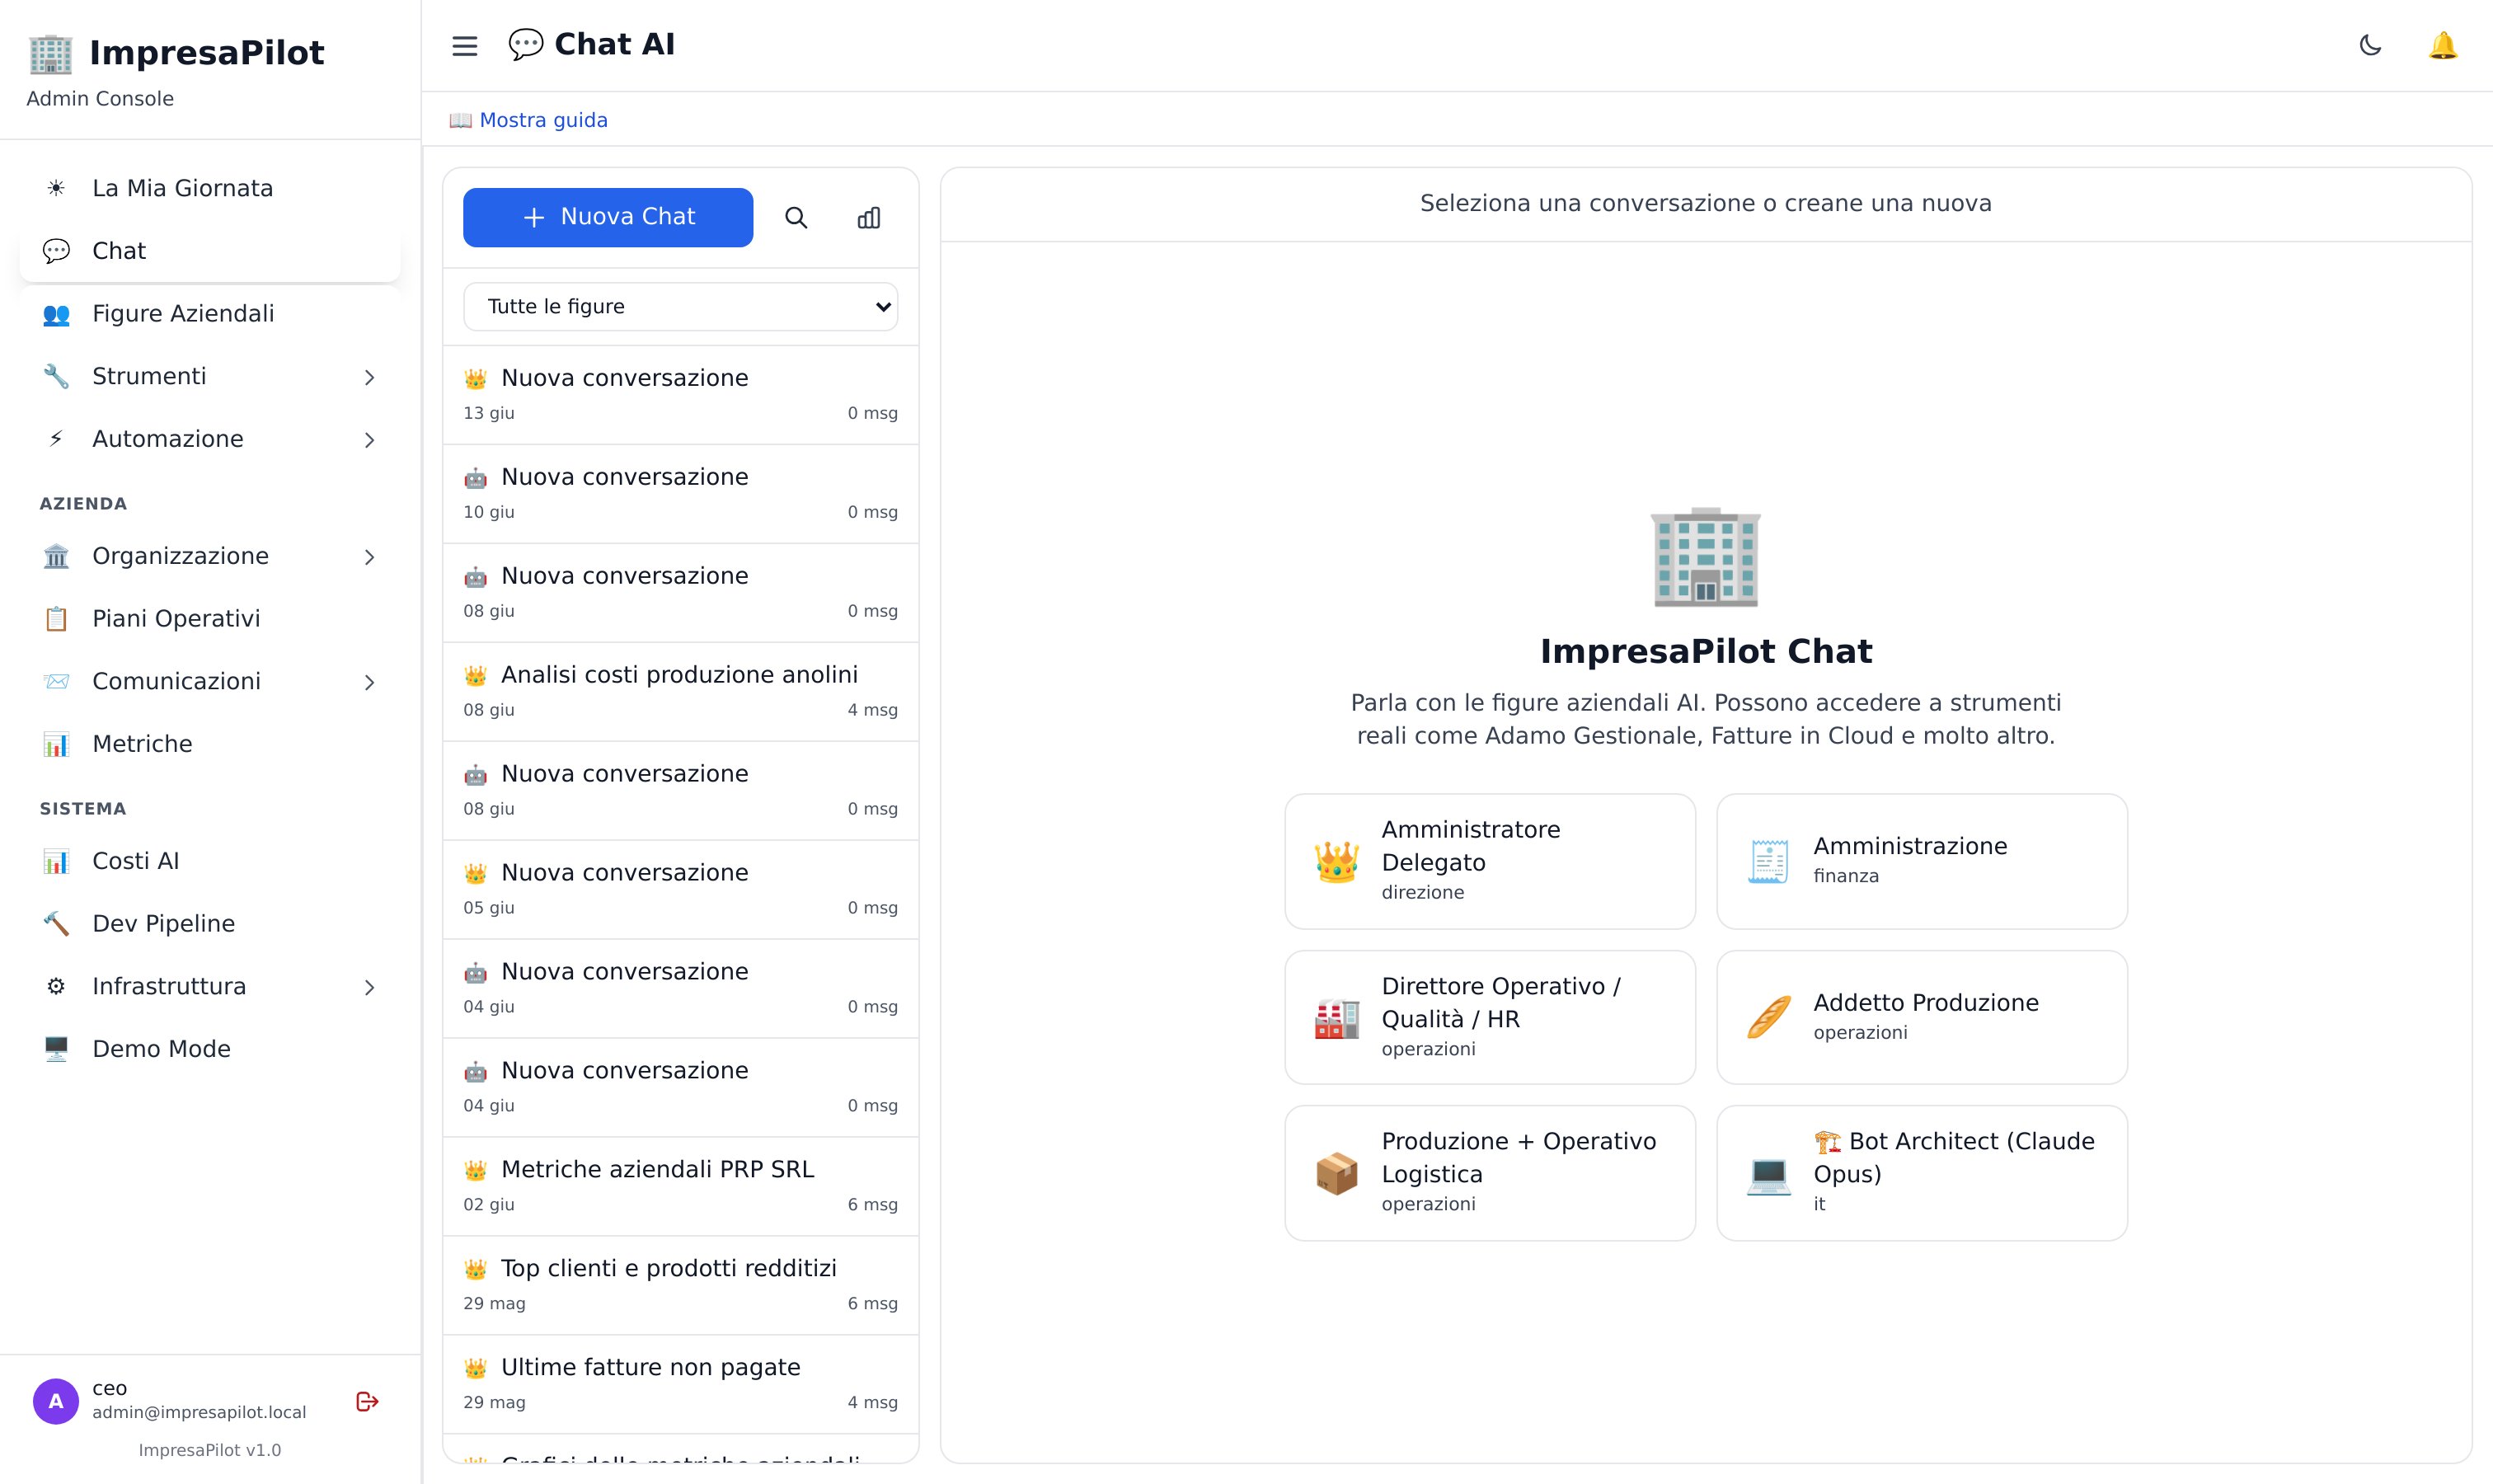The height and width of the screenshot is (1484, 2493).
Task: Click the receipt icon on Amministrazione card
Action: 1769,862
